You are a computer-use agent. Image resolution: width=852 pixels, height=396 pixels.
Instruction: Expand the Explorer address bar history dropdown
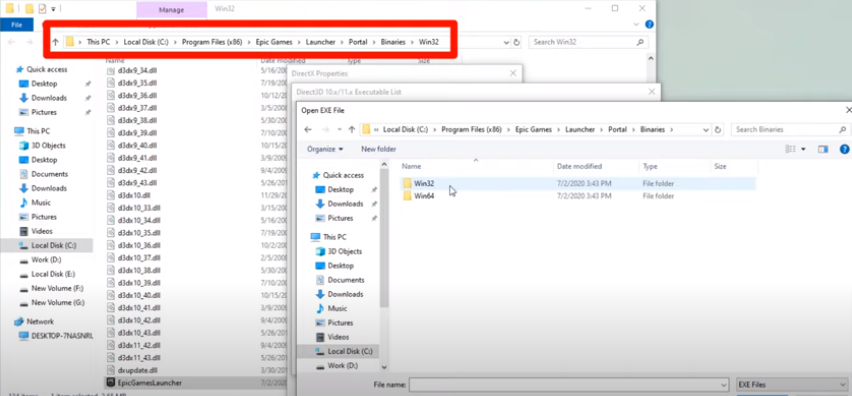(506, 42)
